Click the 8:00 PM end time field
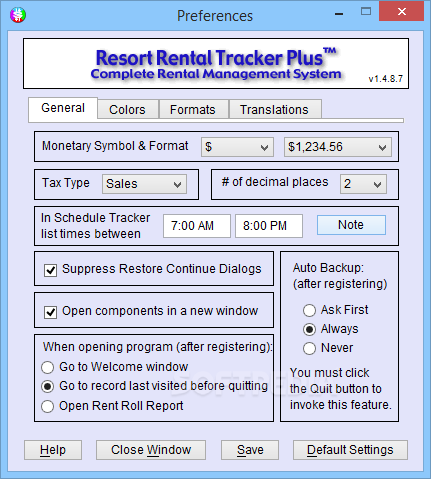431x479 pixels. pyautogui.click(x=269, y=226)
